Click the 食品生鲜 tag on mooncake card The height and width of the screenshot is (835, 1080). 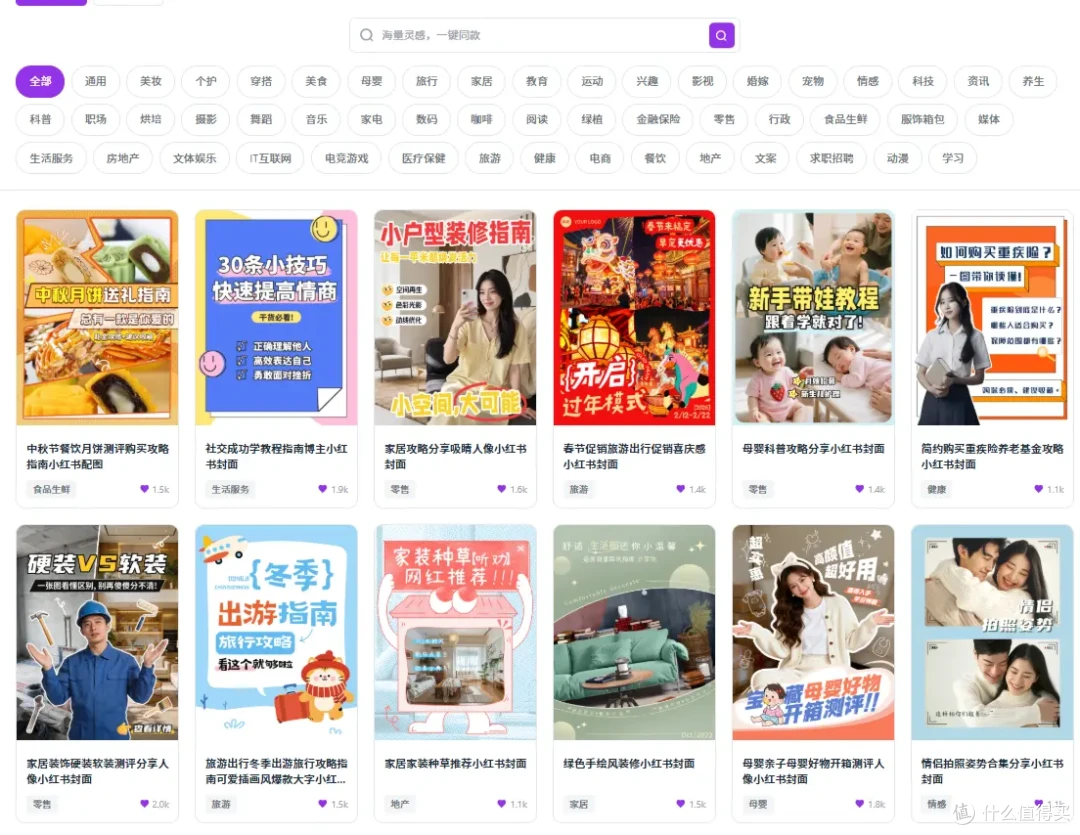tap(52, 489)
